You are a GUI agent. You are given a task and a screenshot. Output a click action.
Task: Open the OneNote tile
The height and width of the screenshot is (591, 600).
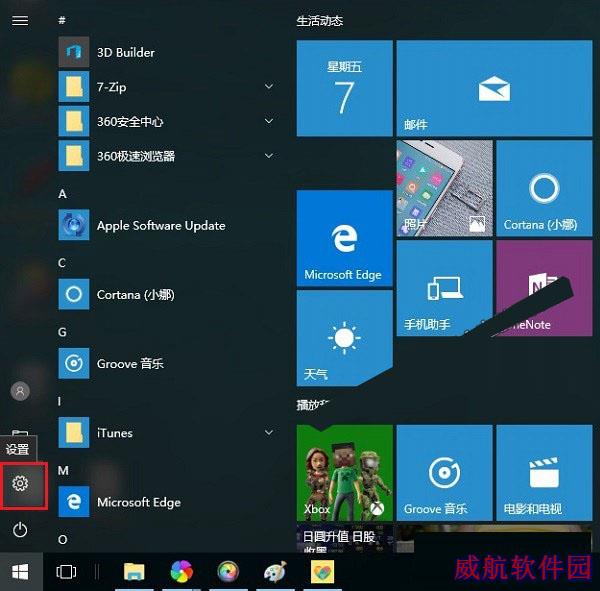(x=544, y=288)
